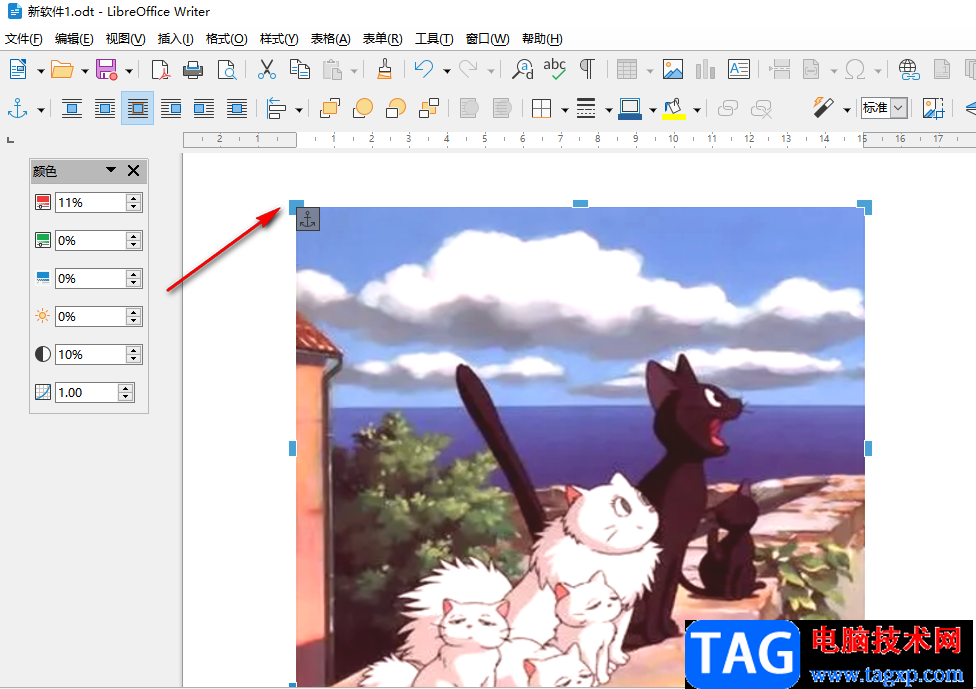This screenshot has height=689, width=976.
Task: Toggle print preview icon
Action: [227, 70]
